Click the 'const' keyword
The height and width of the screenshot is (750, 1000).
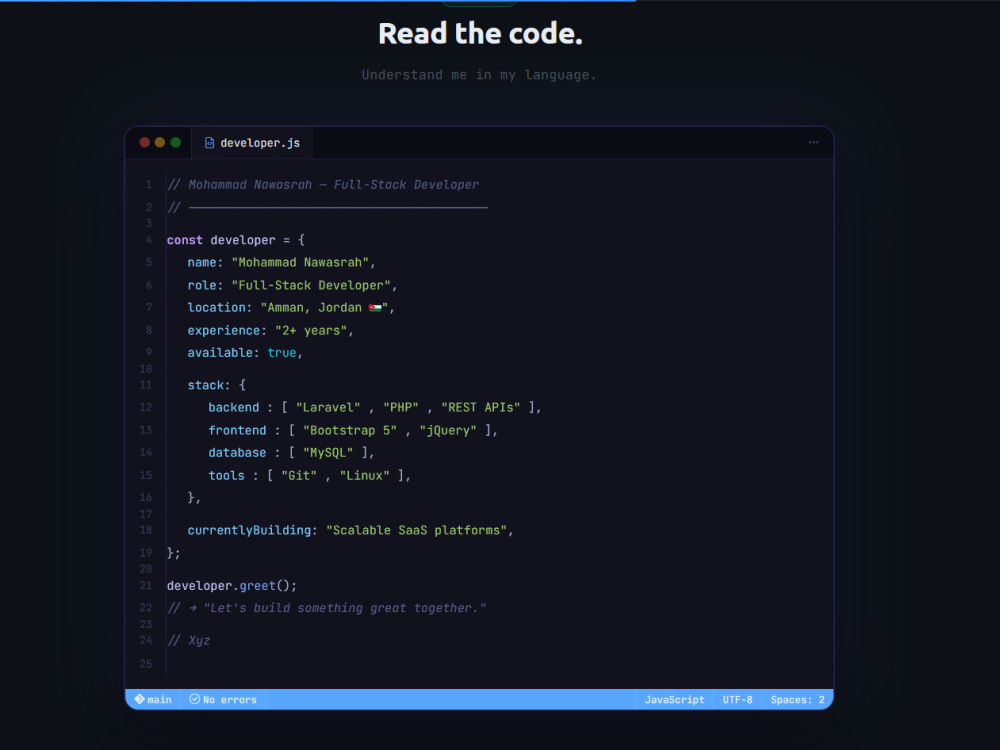(184, 240)
